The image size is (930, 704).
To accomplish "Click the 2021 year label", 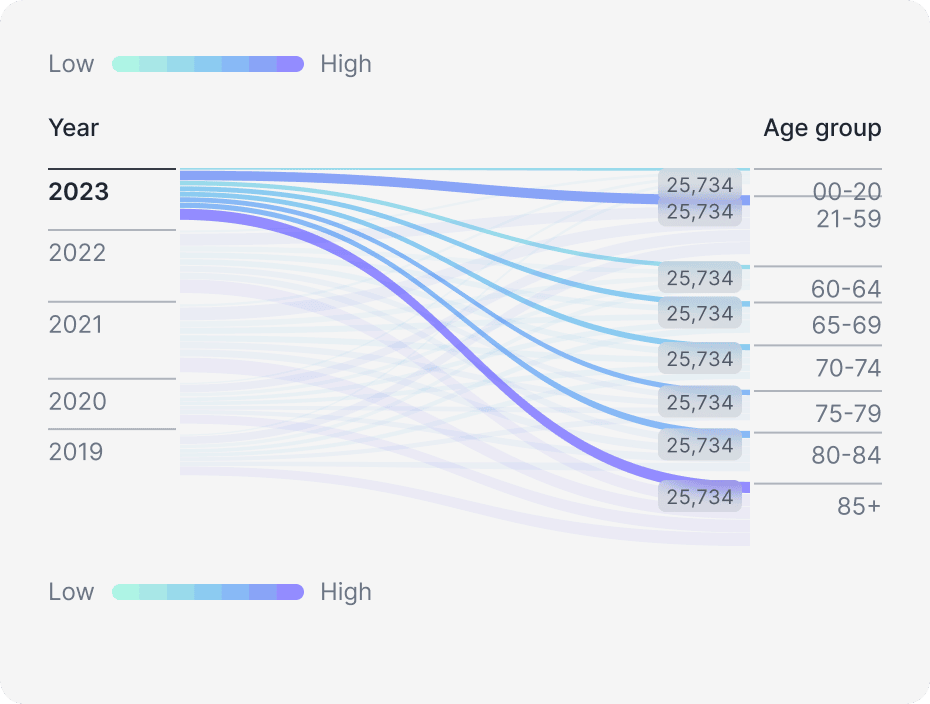I will coord(76,325).
